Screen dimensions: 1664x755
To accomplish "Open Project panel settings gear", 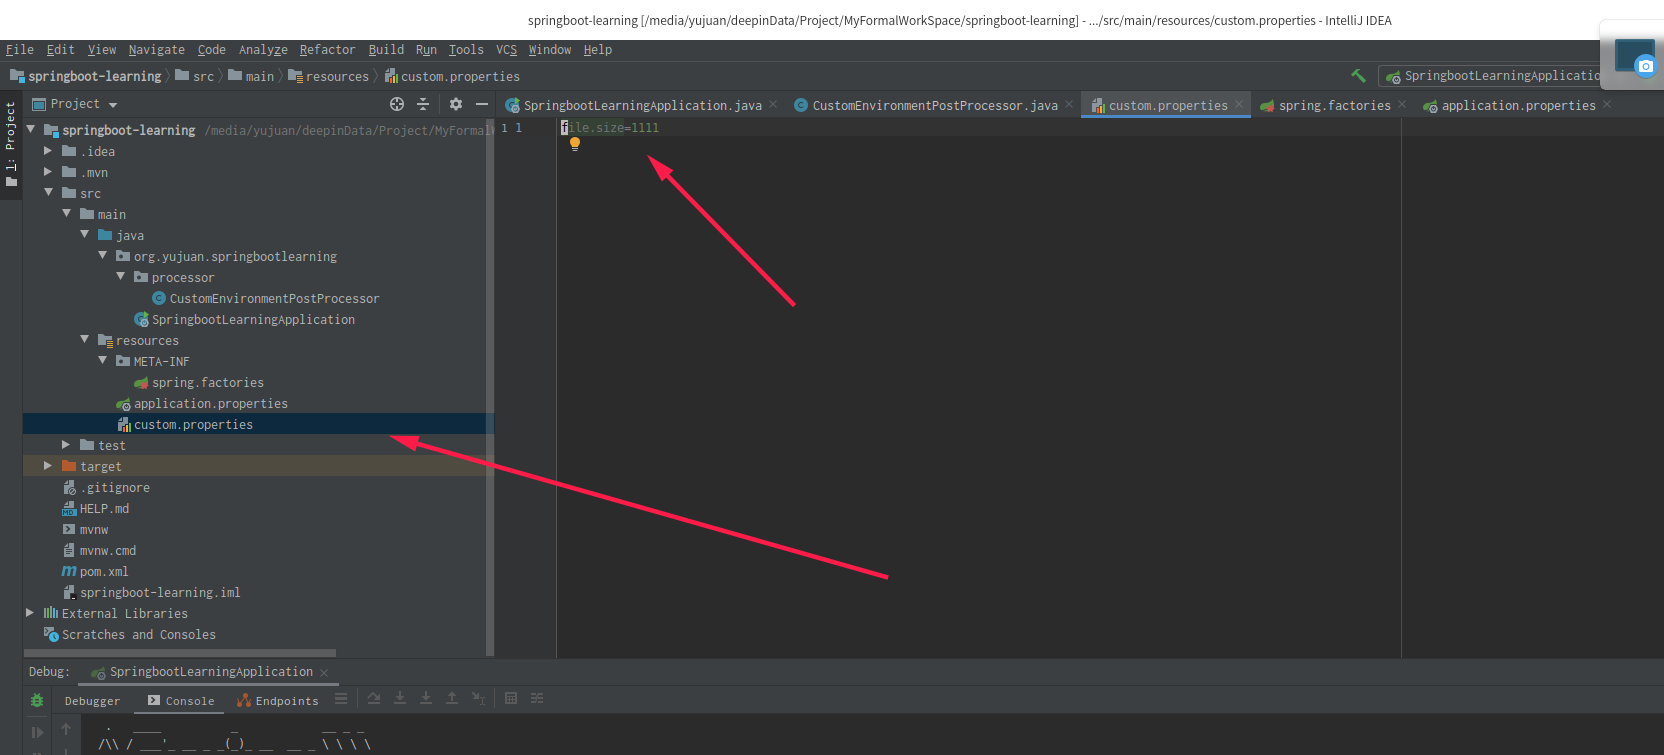I will tap(456, 104).
